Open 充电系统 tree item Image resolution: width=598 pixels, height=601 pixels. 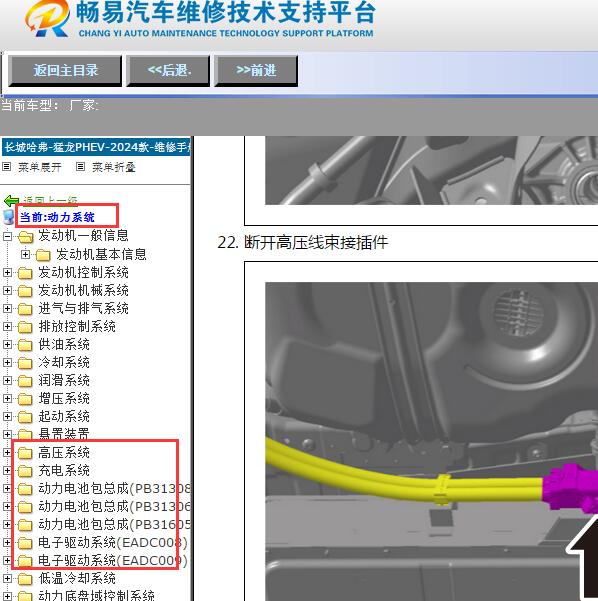(x=64, y=471)
